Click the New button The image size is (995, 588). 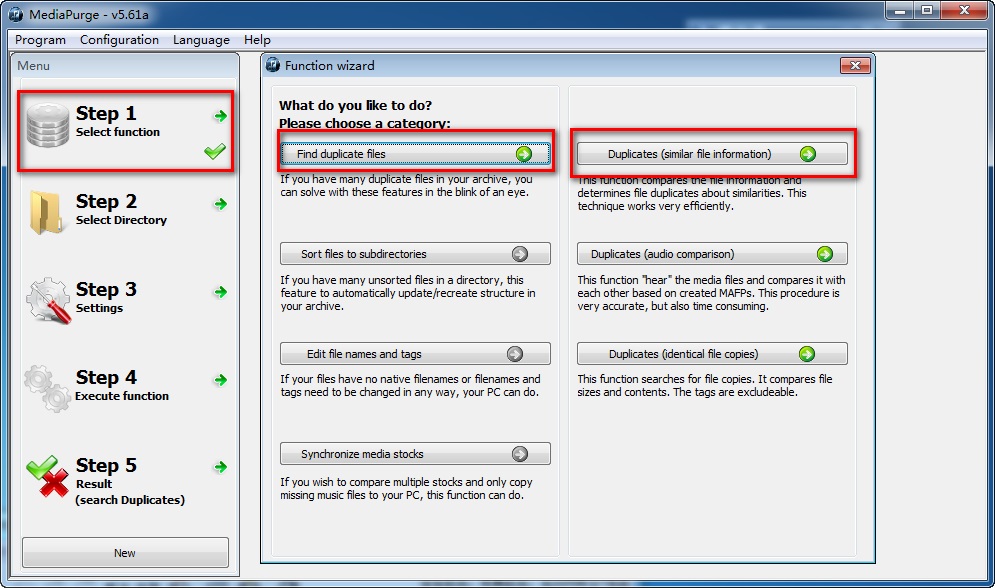[125, 552]
